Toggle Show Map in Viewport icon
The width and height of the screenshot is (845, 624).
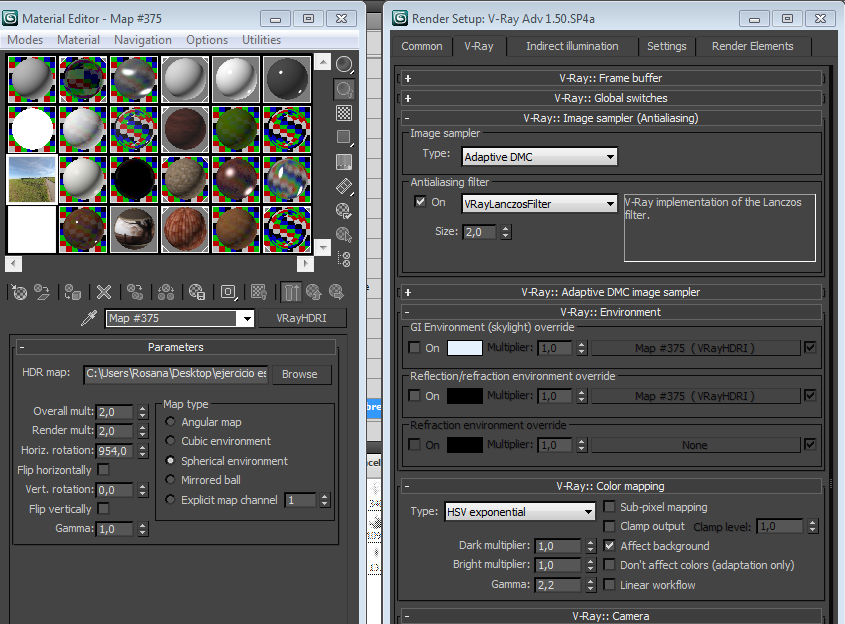coord(259,293)
